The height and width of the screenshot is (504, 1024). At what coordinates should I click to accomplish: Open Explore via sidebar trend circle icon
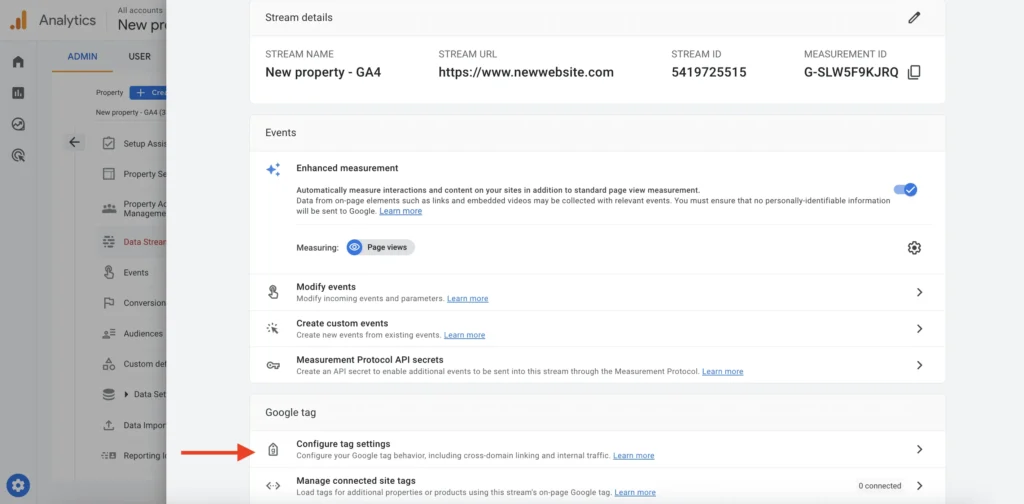[18, 124]
